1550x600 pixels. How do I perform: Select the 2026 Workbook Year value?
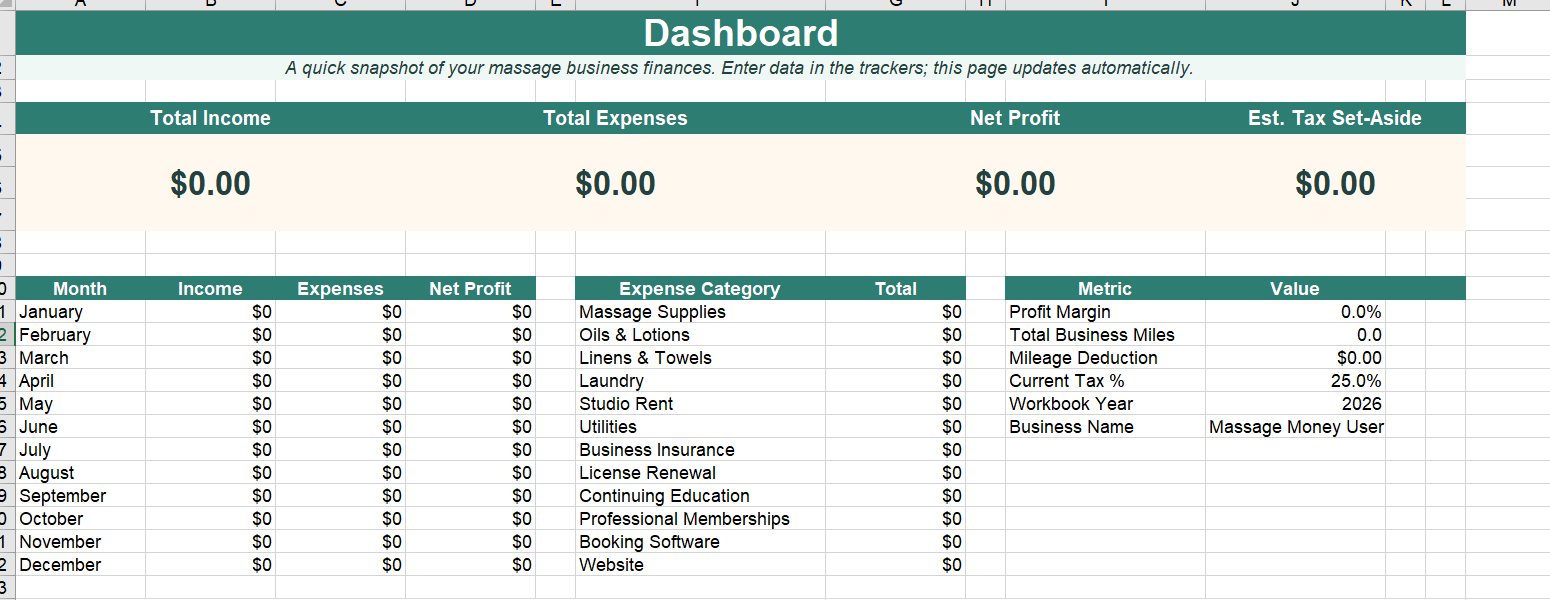pyautogui.click(x=1295, y=404)
